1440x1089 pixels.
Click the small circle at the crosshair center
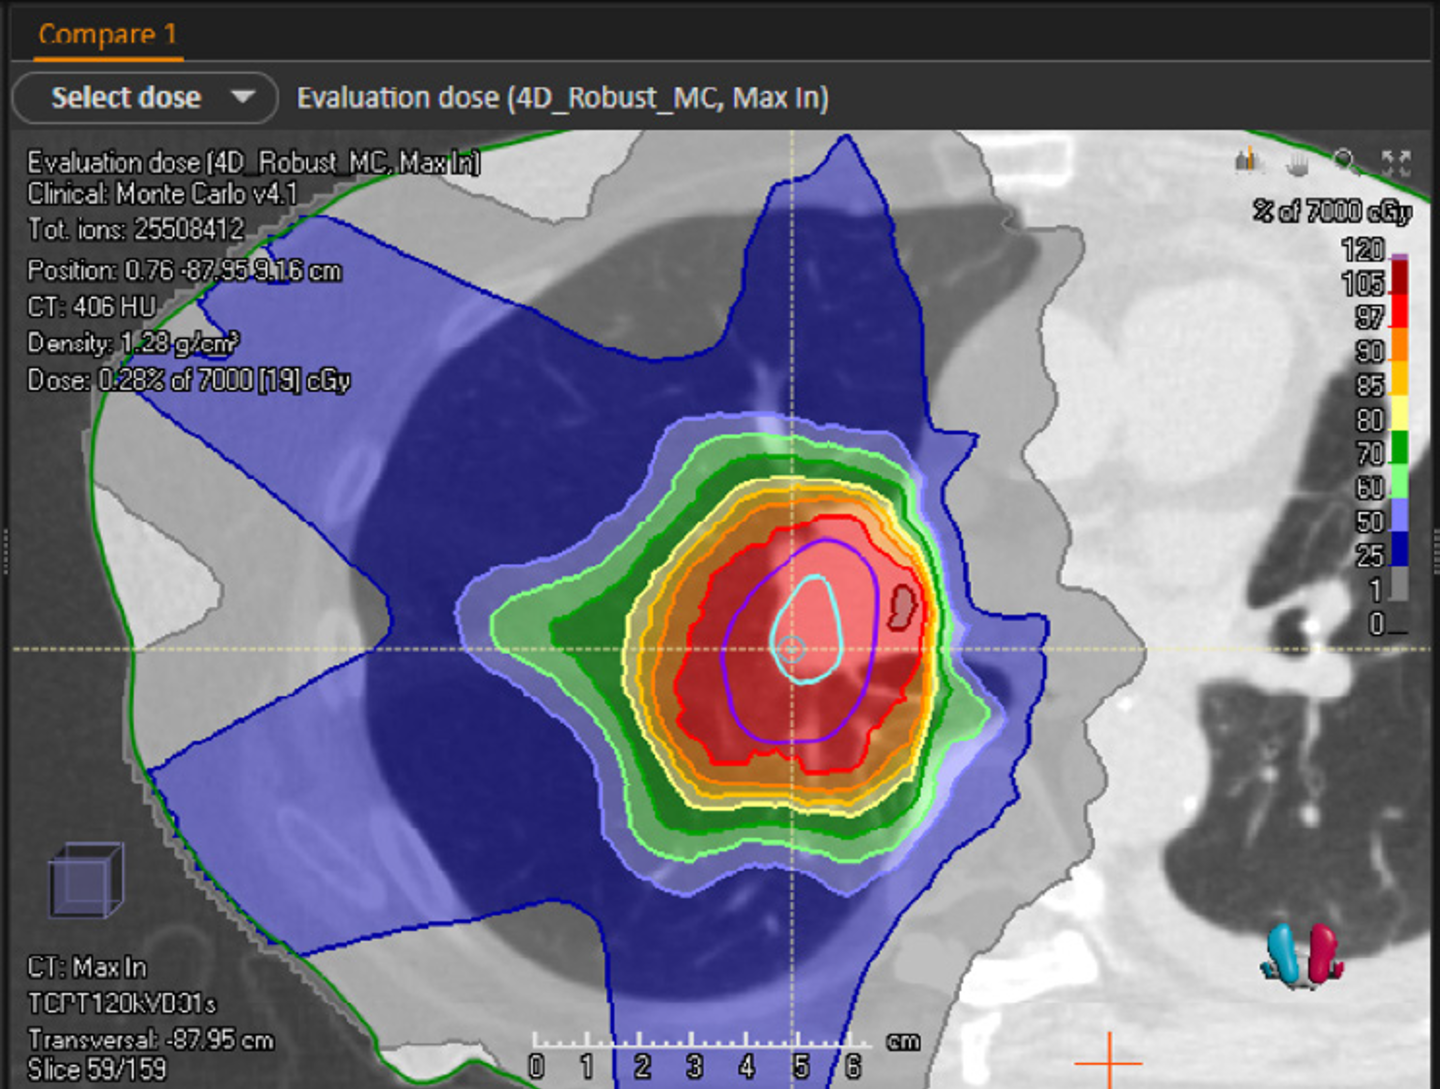[x=791, y=649]
